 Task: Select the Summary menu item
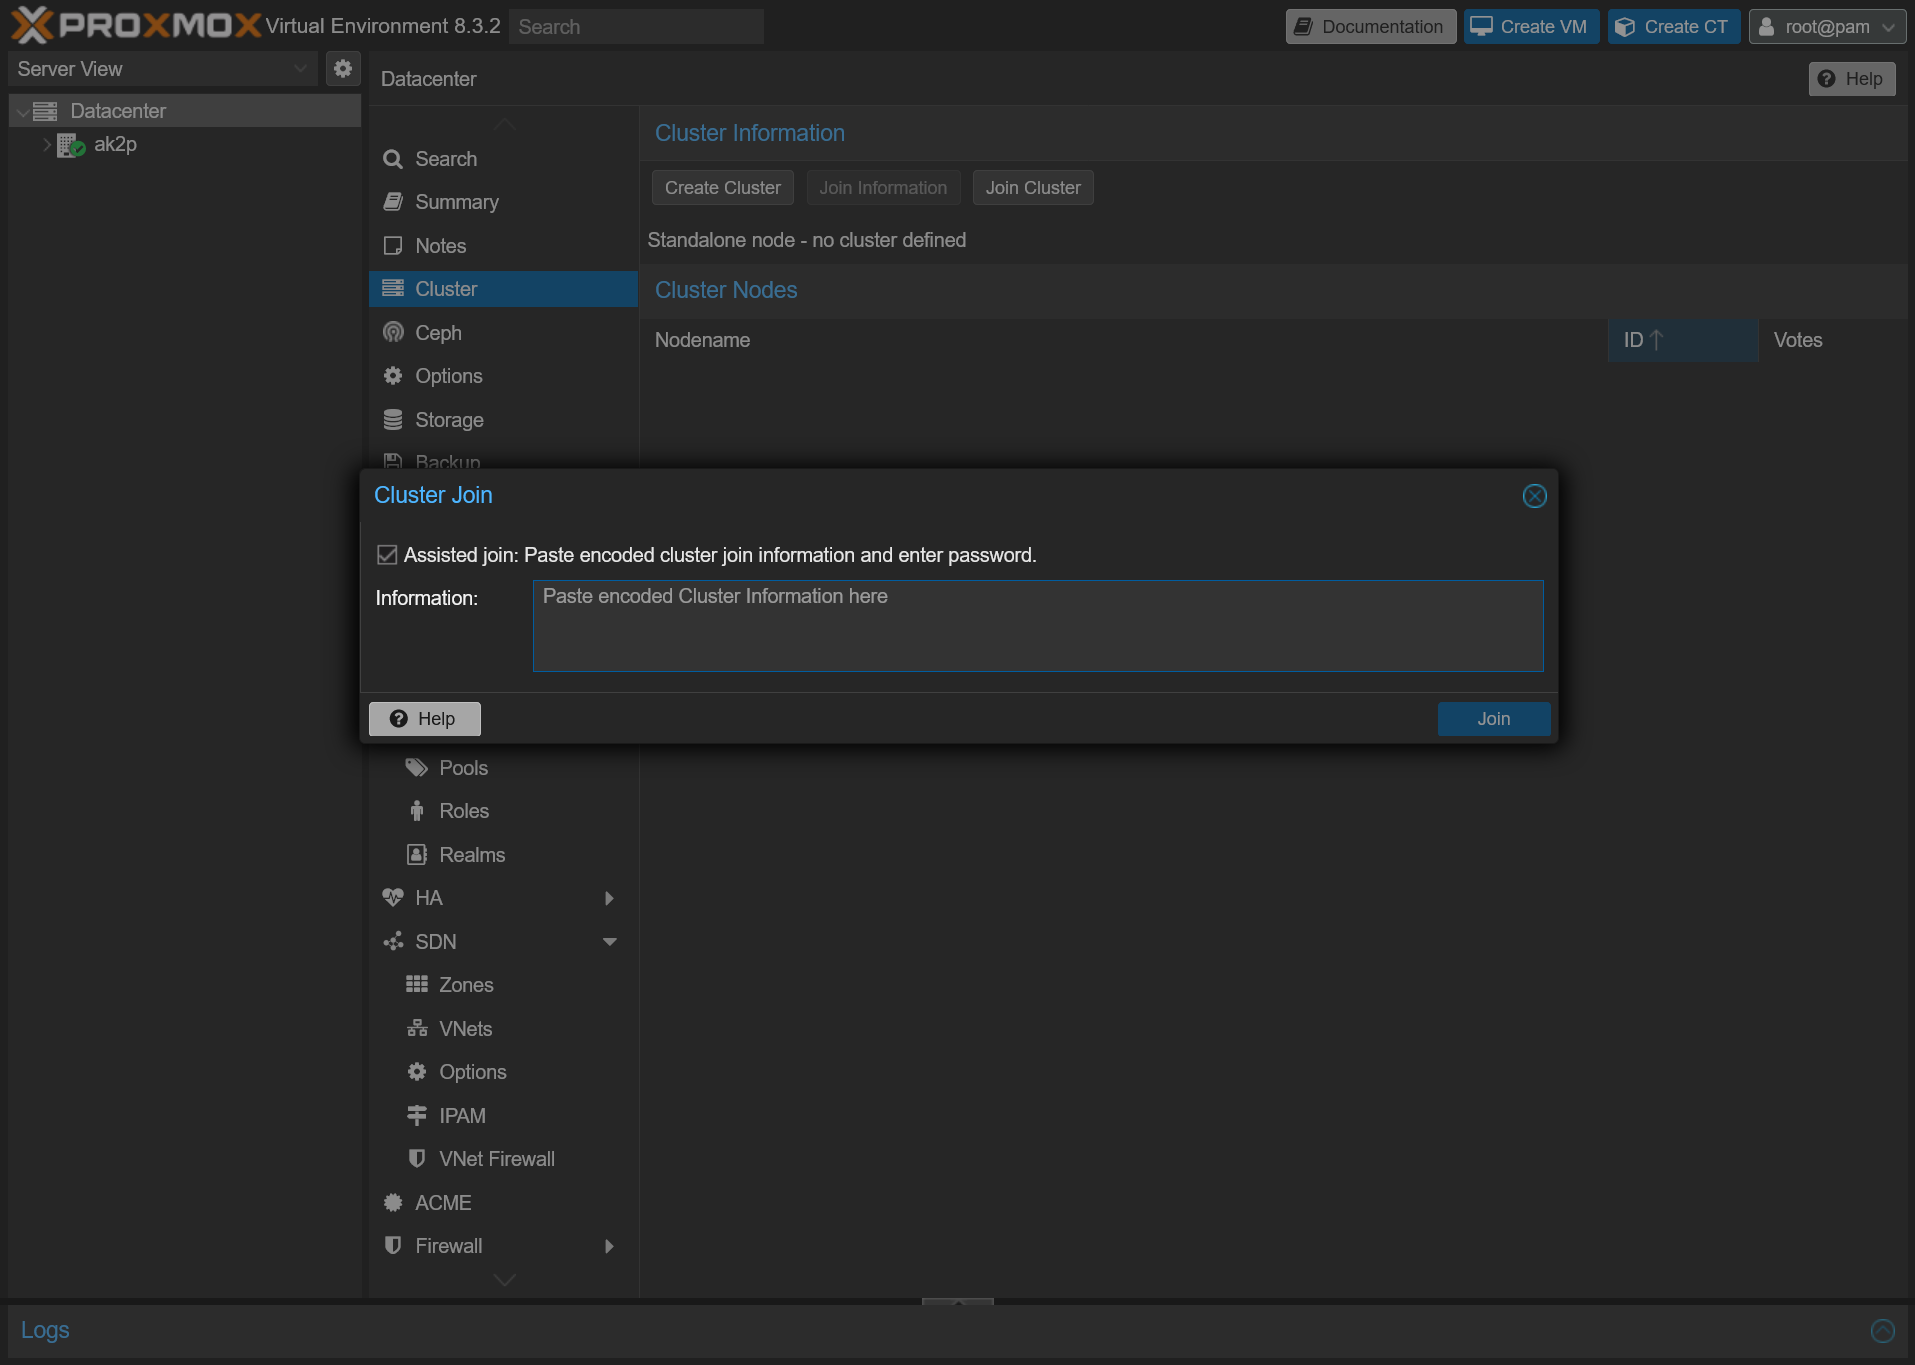pyautogui.click(x=503, y=202)
